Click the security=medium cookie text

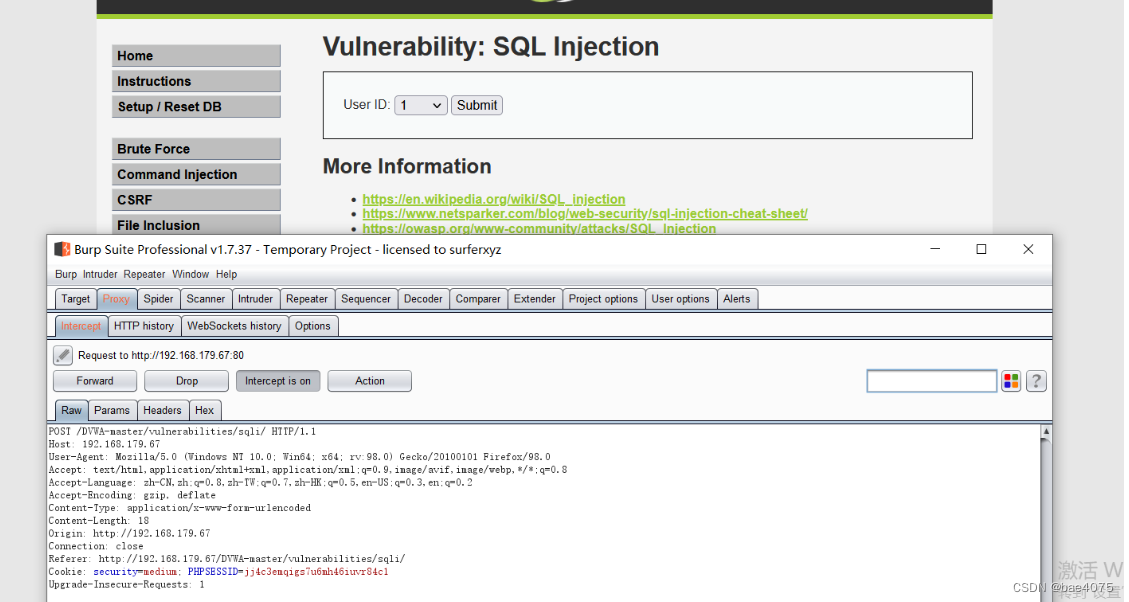coord(135,572)
